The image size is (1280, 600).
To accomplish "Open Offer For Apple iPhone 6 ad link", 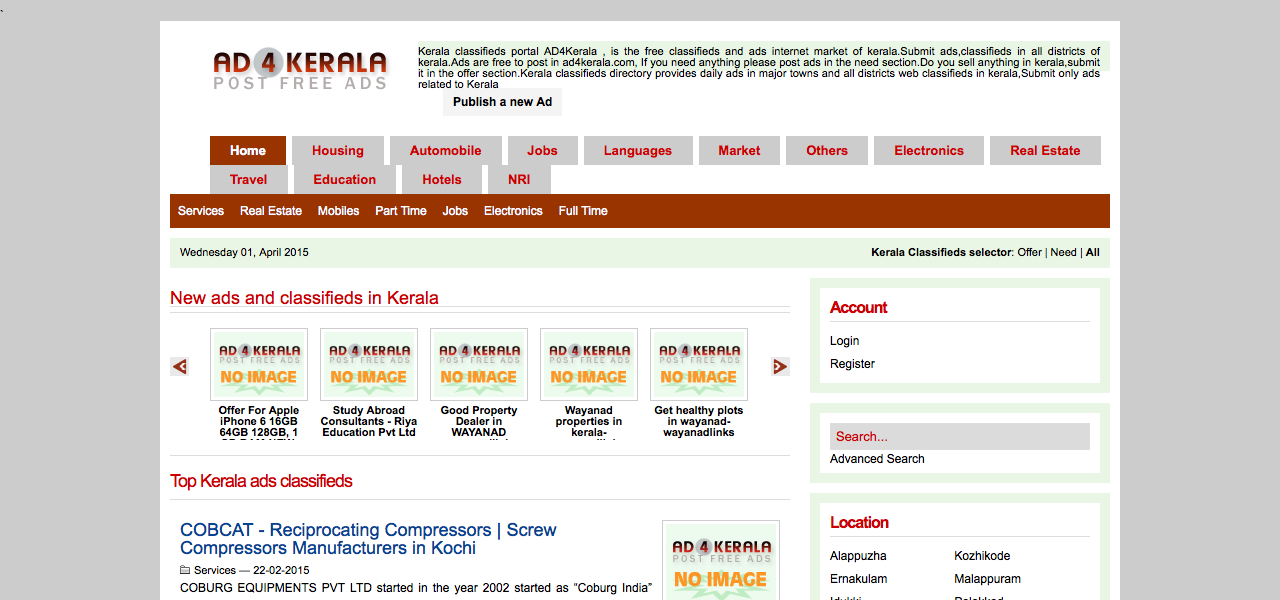I will point(259,422).
